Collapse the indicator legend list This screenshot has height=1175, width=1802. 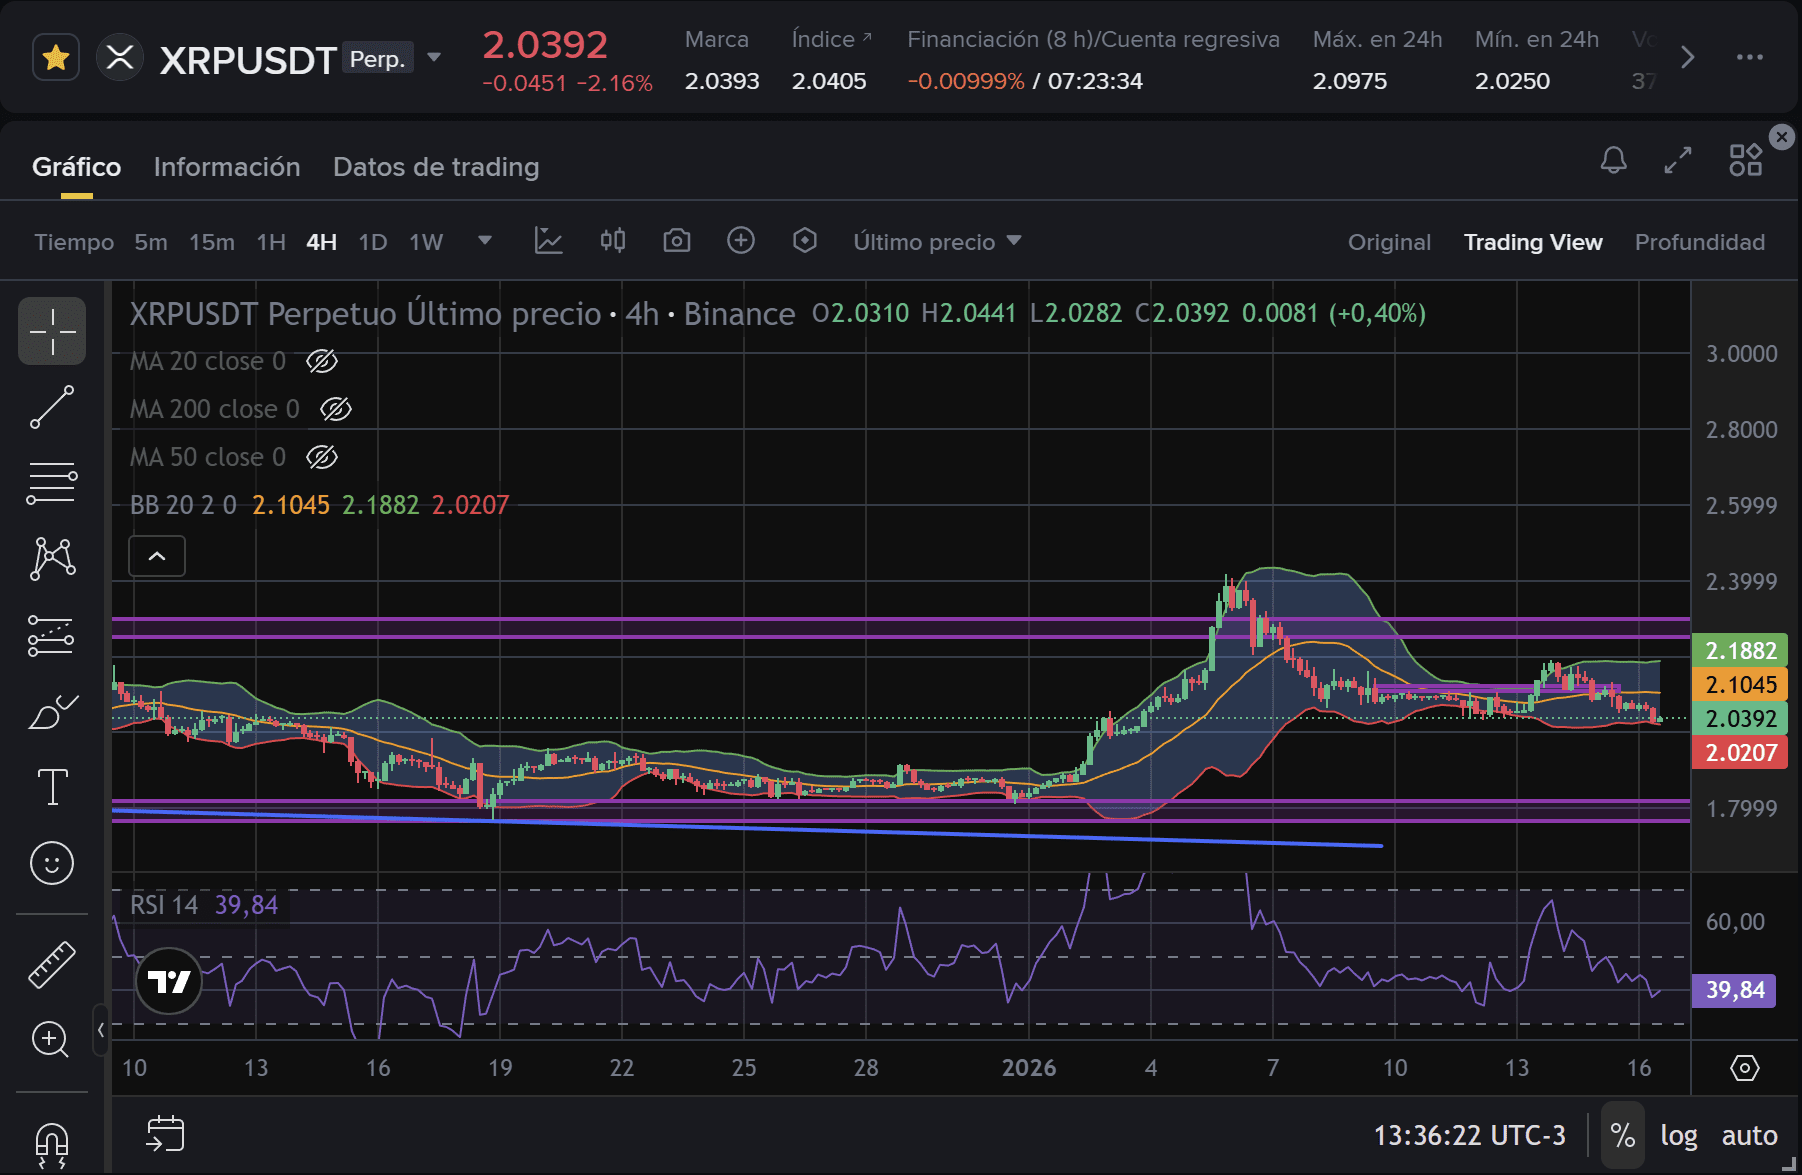[x=157, y=556]
